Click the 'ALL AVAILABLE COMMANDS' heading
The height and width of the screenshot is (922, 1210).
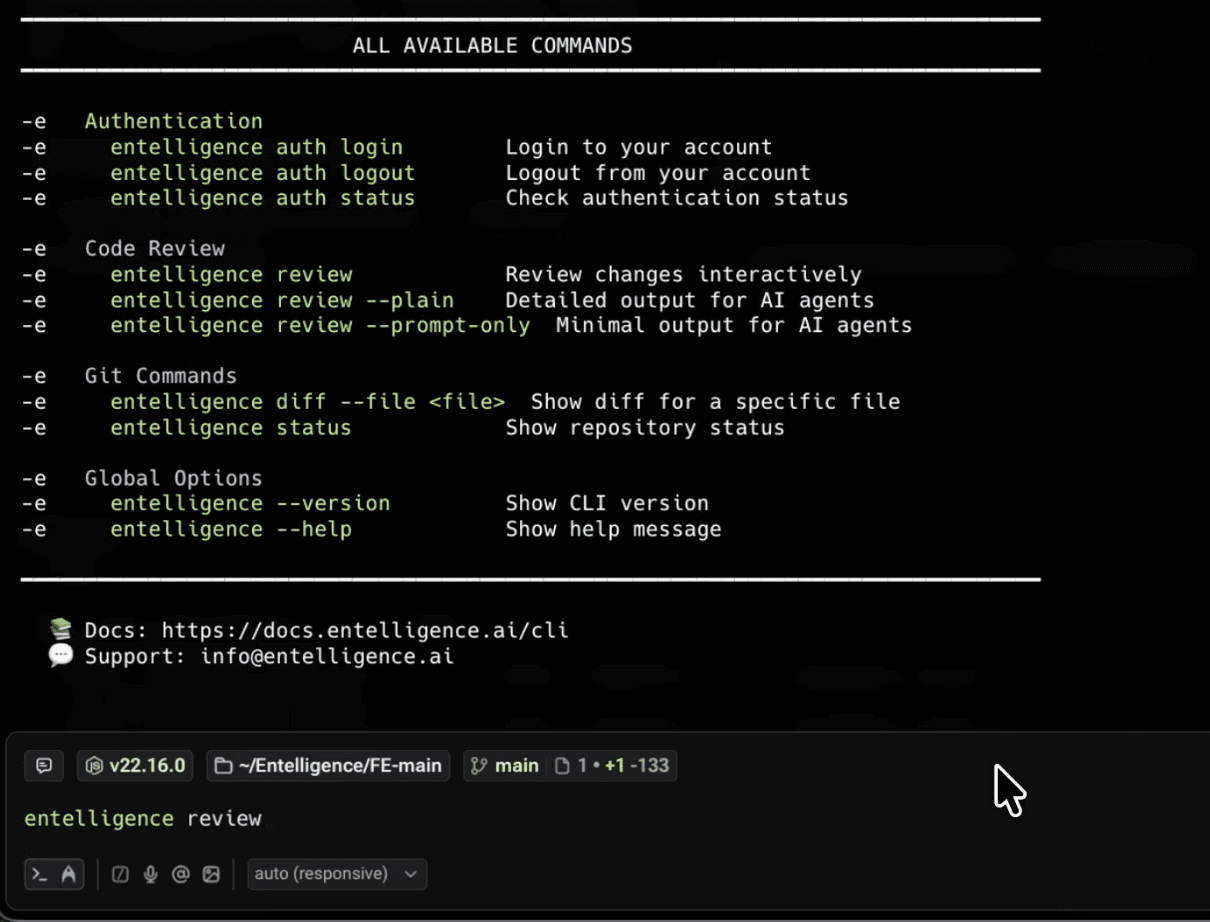point(492,46)
